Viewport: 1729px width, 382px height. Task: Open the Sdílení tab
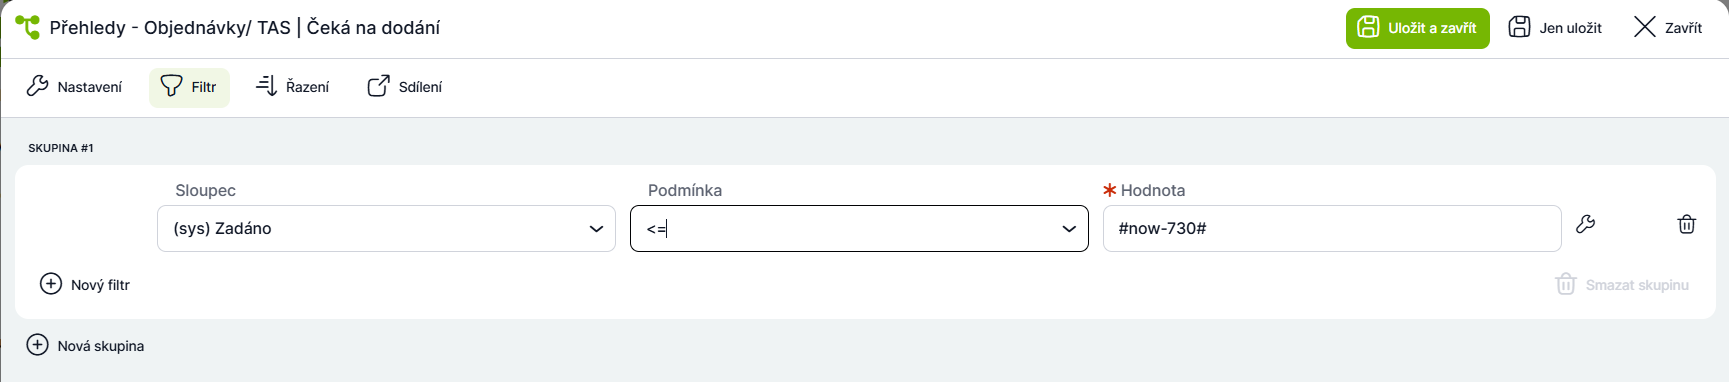pyautogui.click(x=405, y=87)
